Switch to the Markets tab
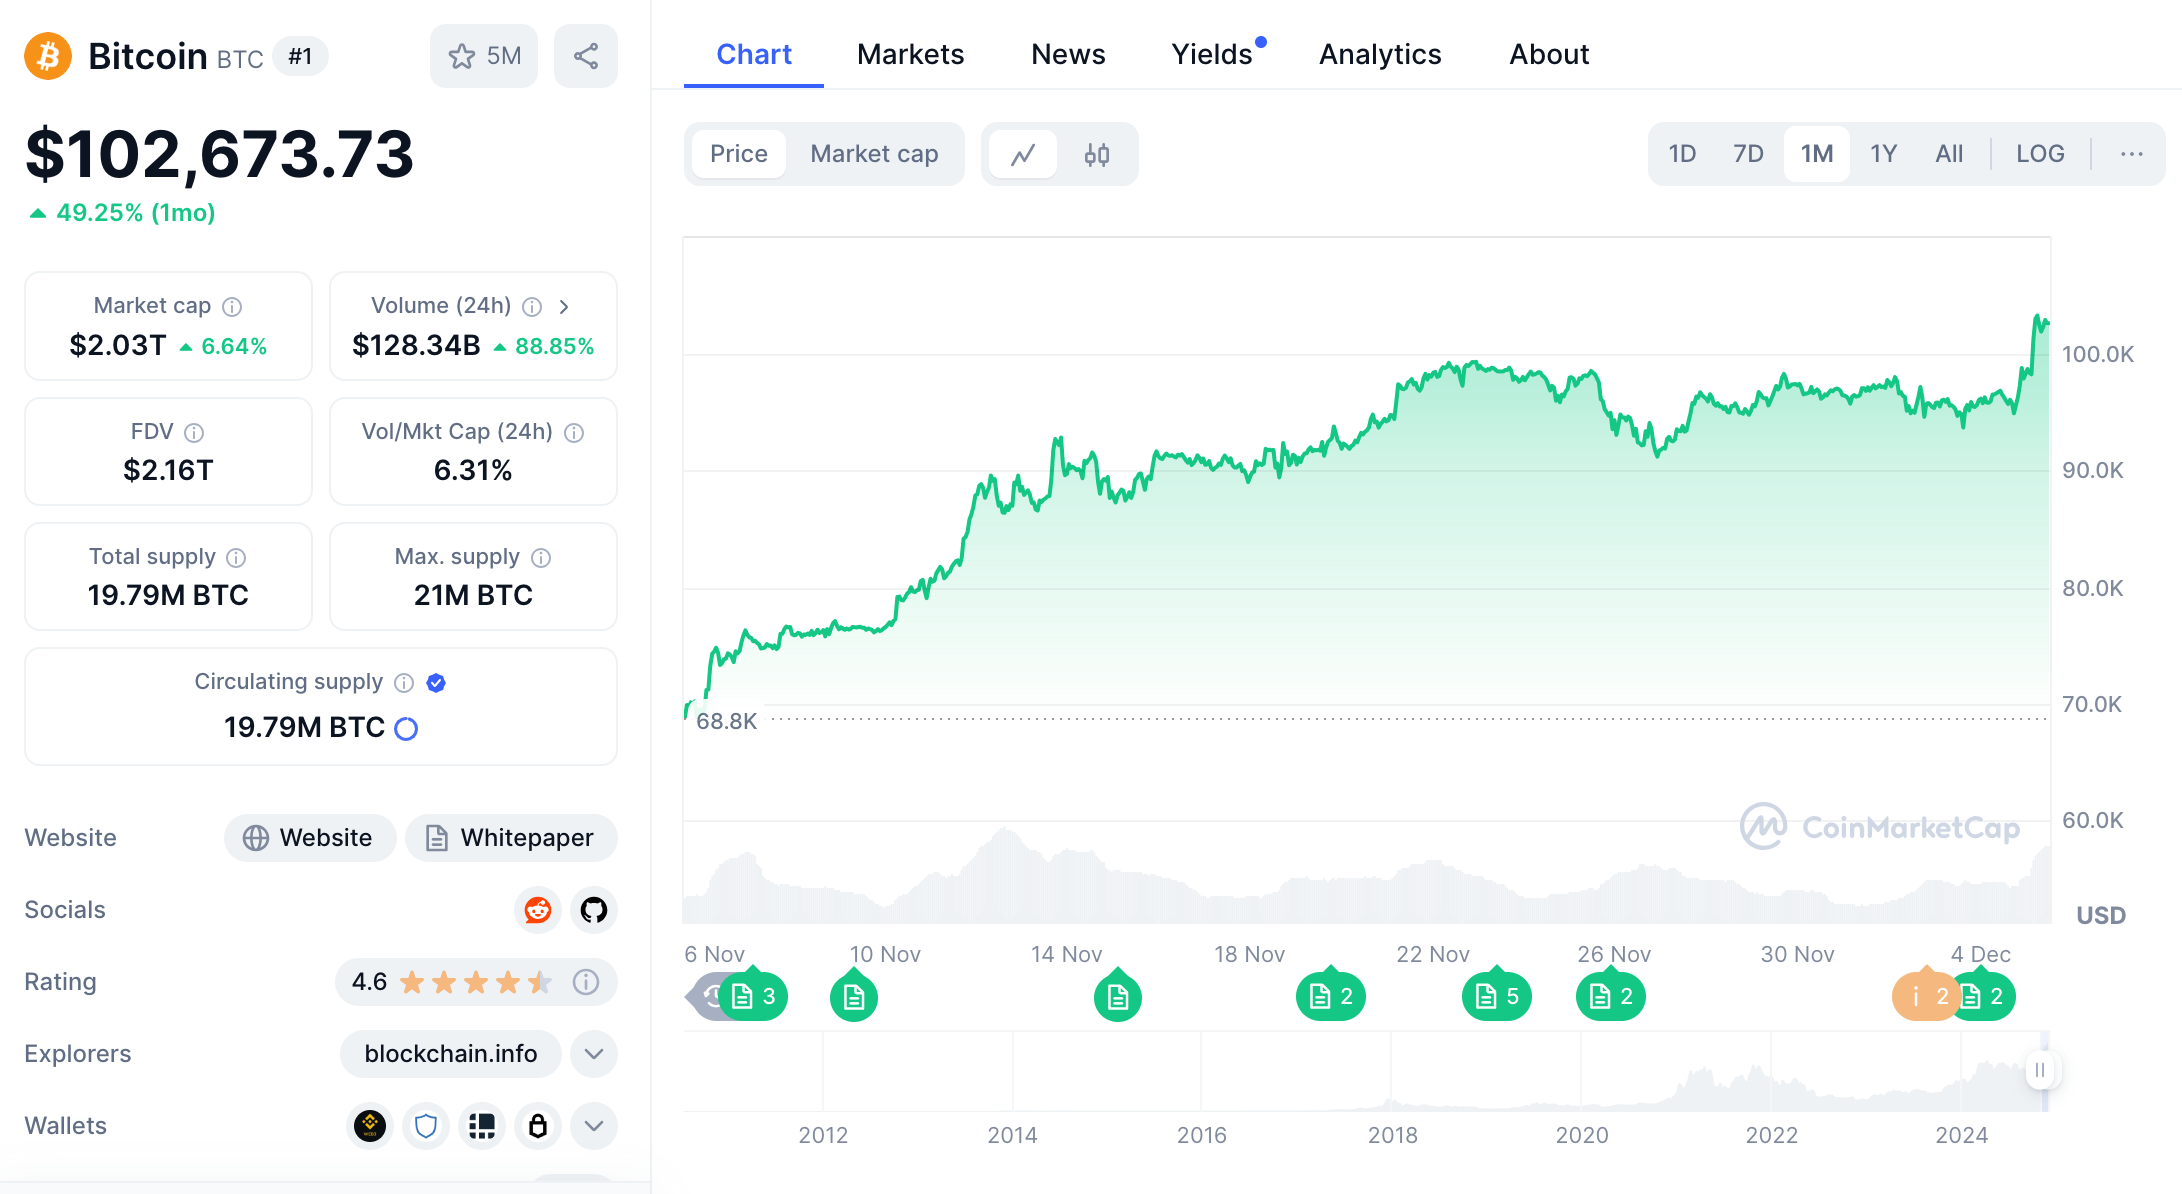Screen dimensions: 2182x1194 point(909,54)
